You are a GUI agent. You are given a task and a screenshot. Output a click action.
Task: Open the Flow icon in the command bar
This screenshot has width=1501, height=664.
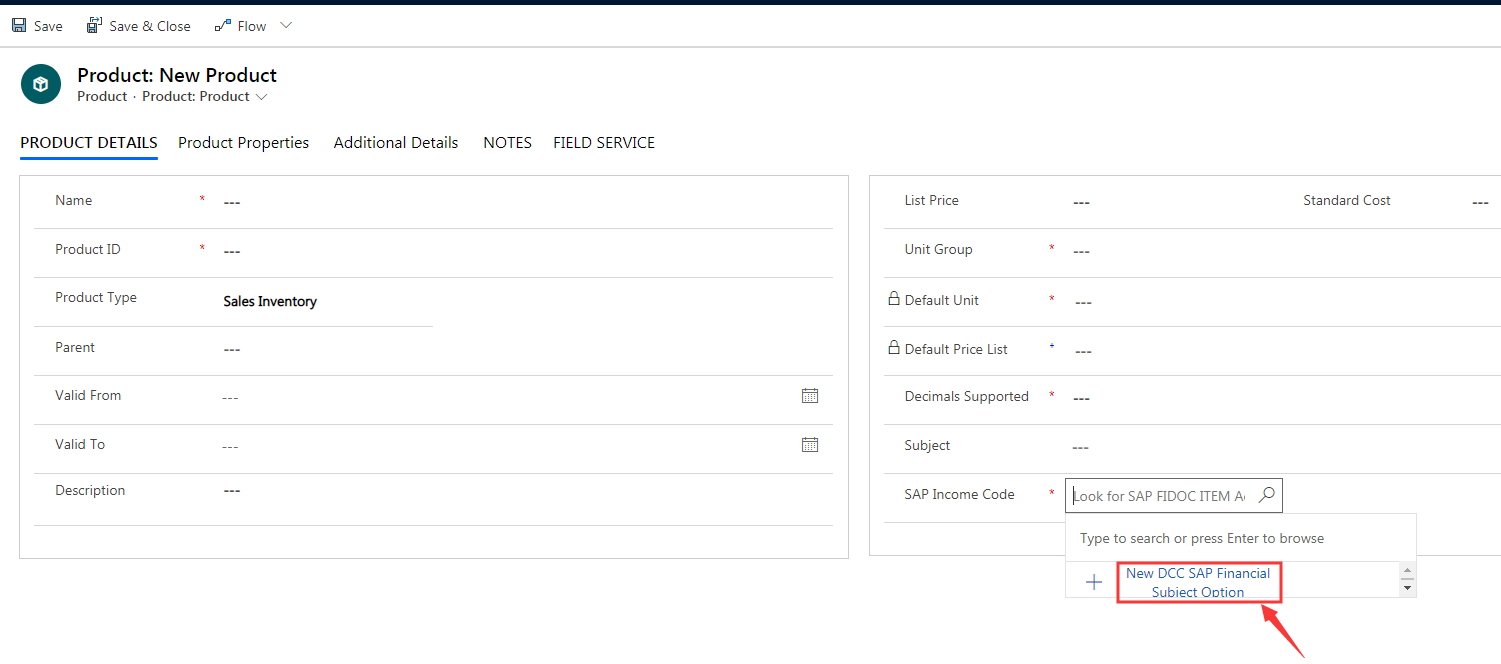click(x=222, y=24)
